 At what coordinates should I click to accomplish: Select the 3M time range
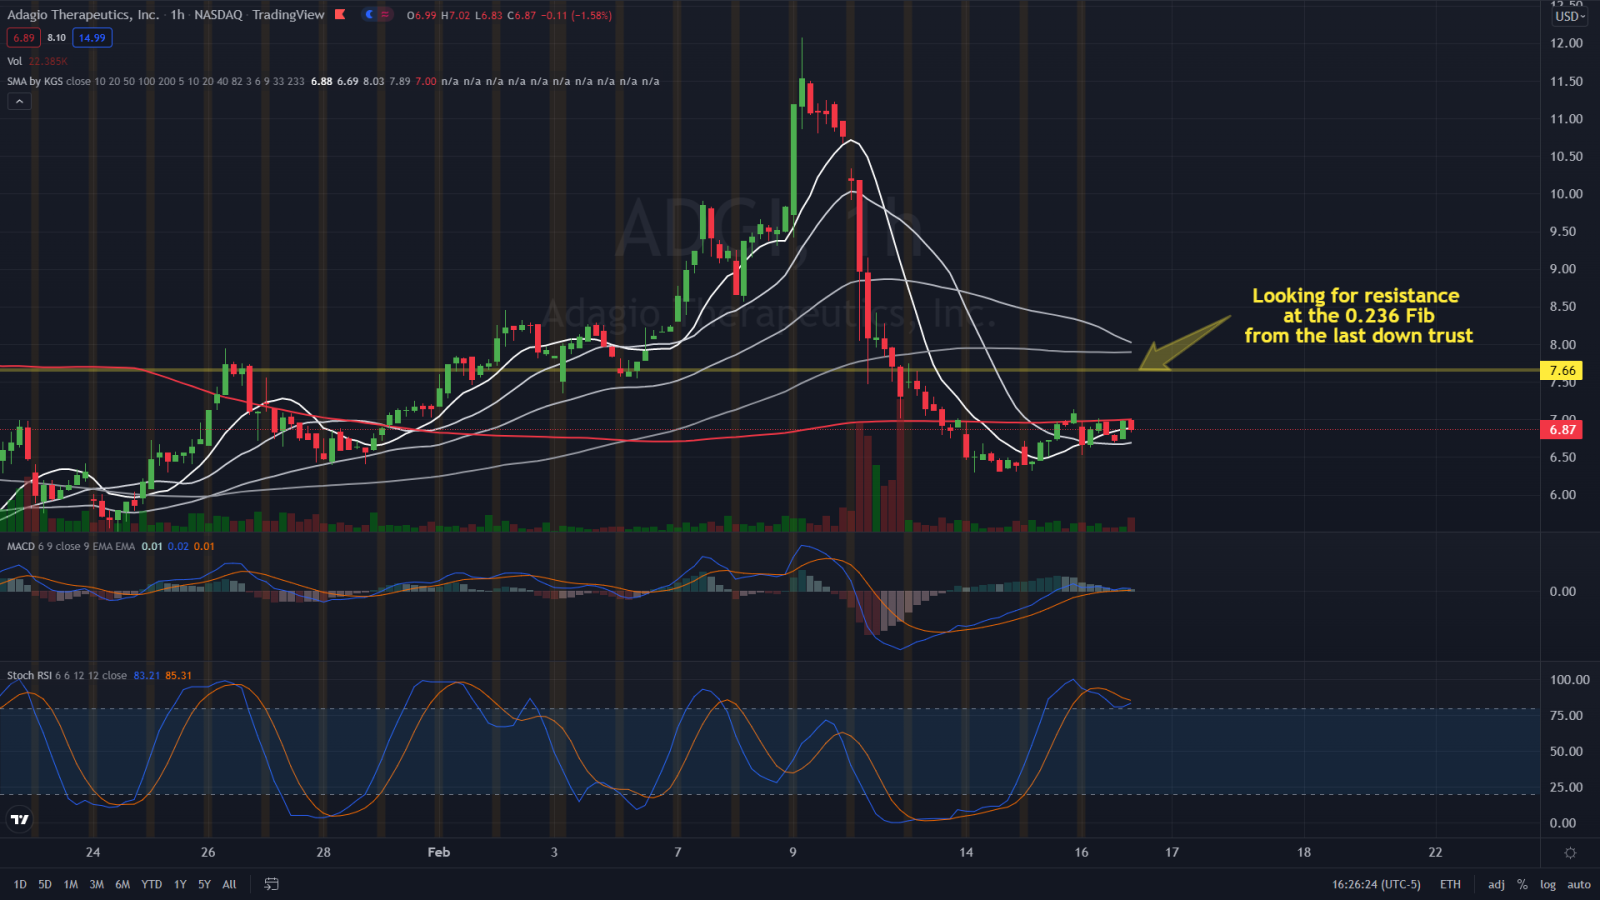97,884
